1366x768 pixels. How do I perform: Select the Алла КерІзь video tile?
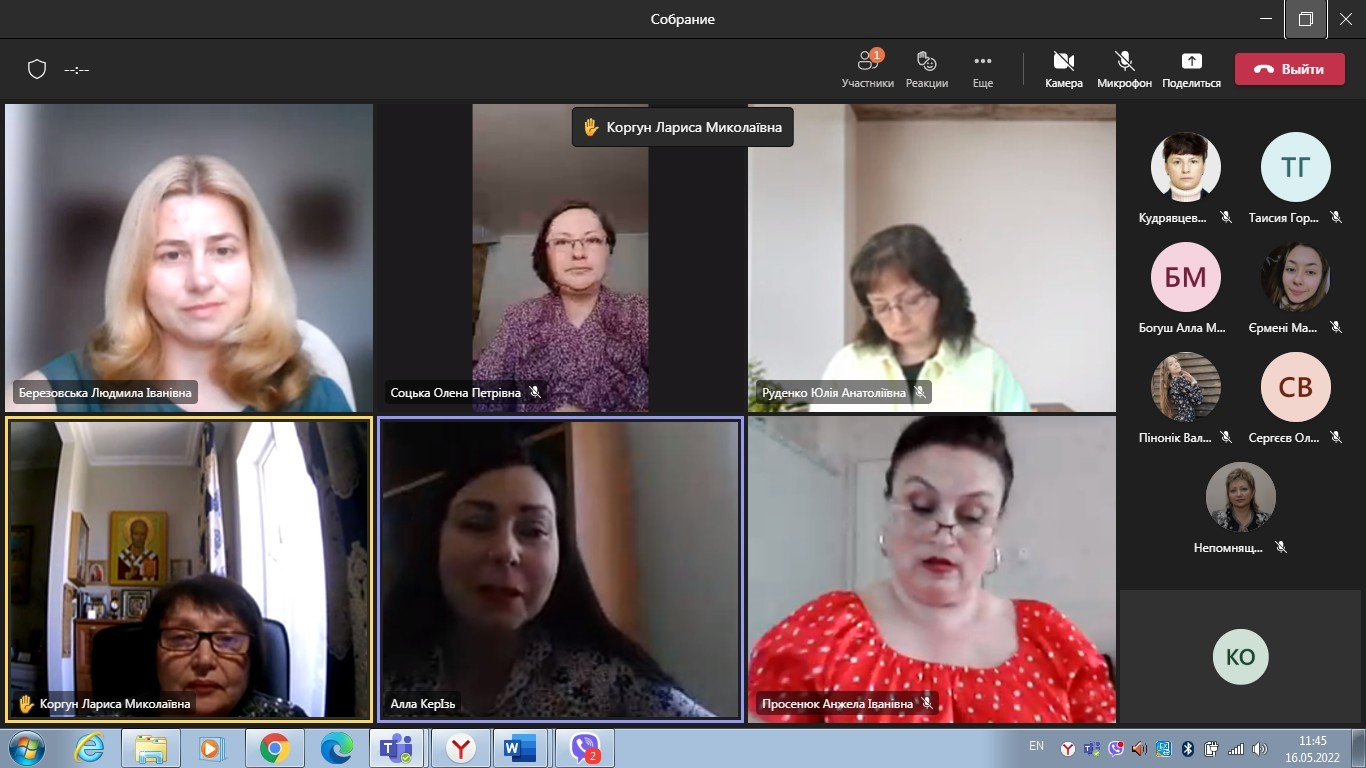click(560, 569)
